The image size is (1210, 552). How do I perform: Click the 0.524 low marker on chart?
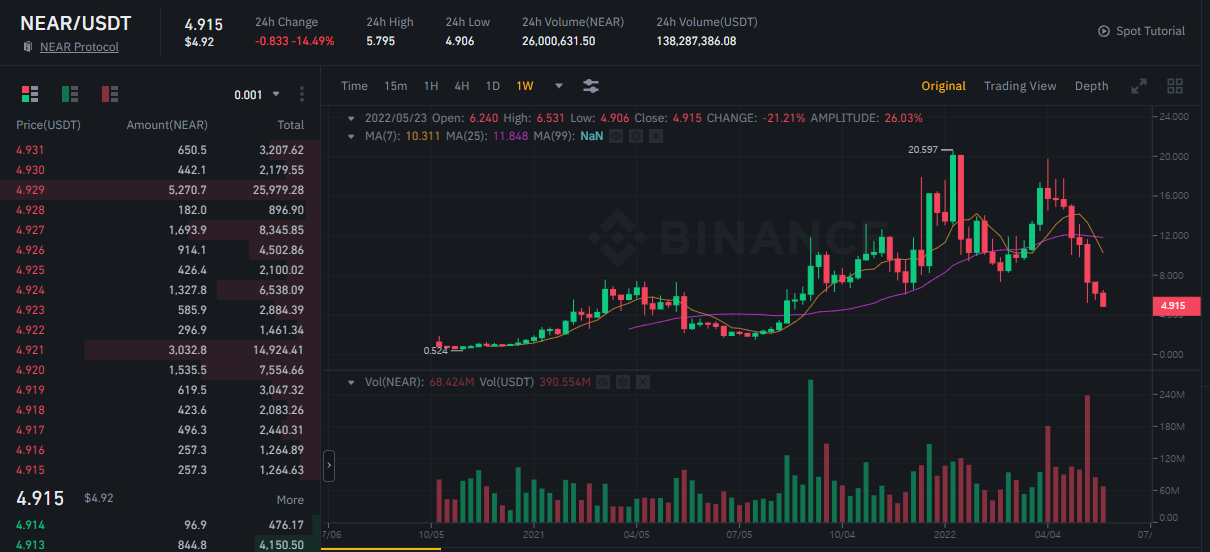click(x=436, y=351)
